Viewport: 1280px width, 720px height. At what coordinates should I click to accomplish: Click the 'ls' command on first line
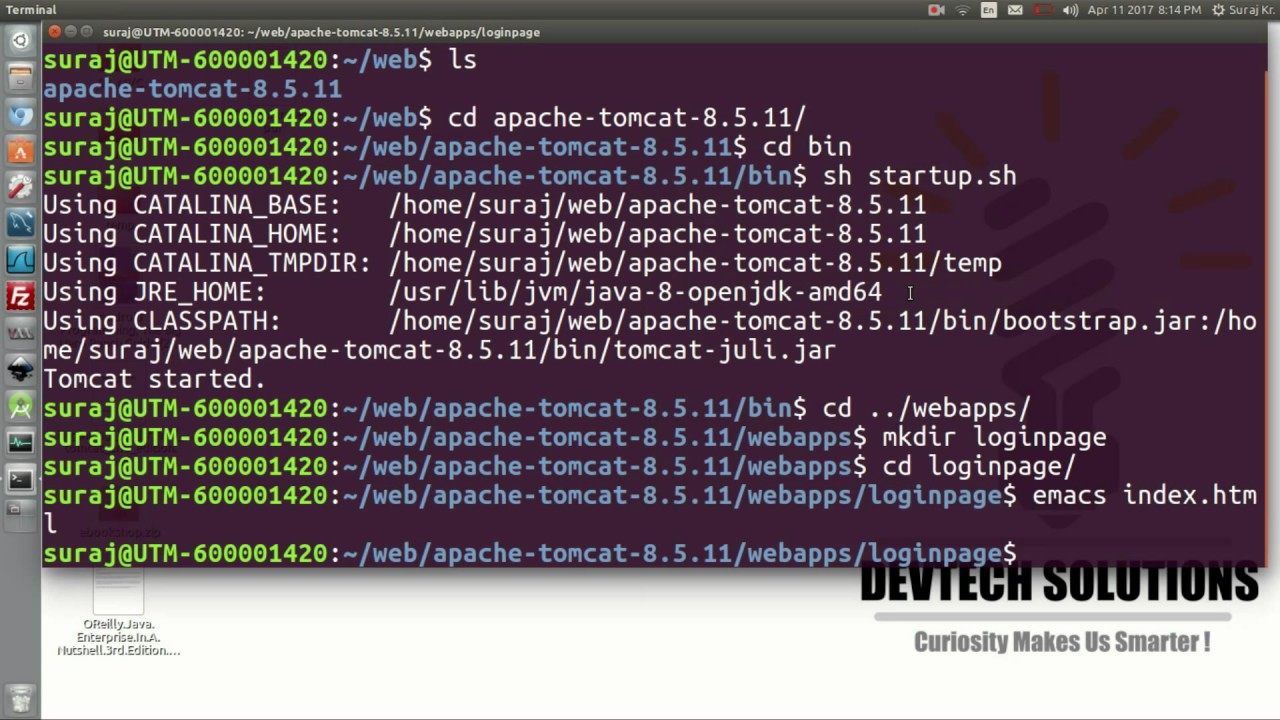(462, 60)
